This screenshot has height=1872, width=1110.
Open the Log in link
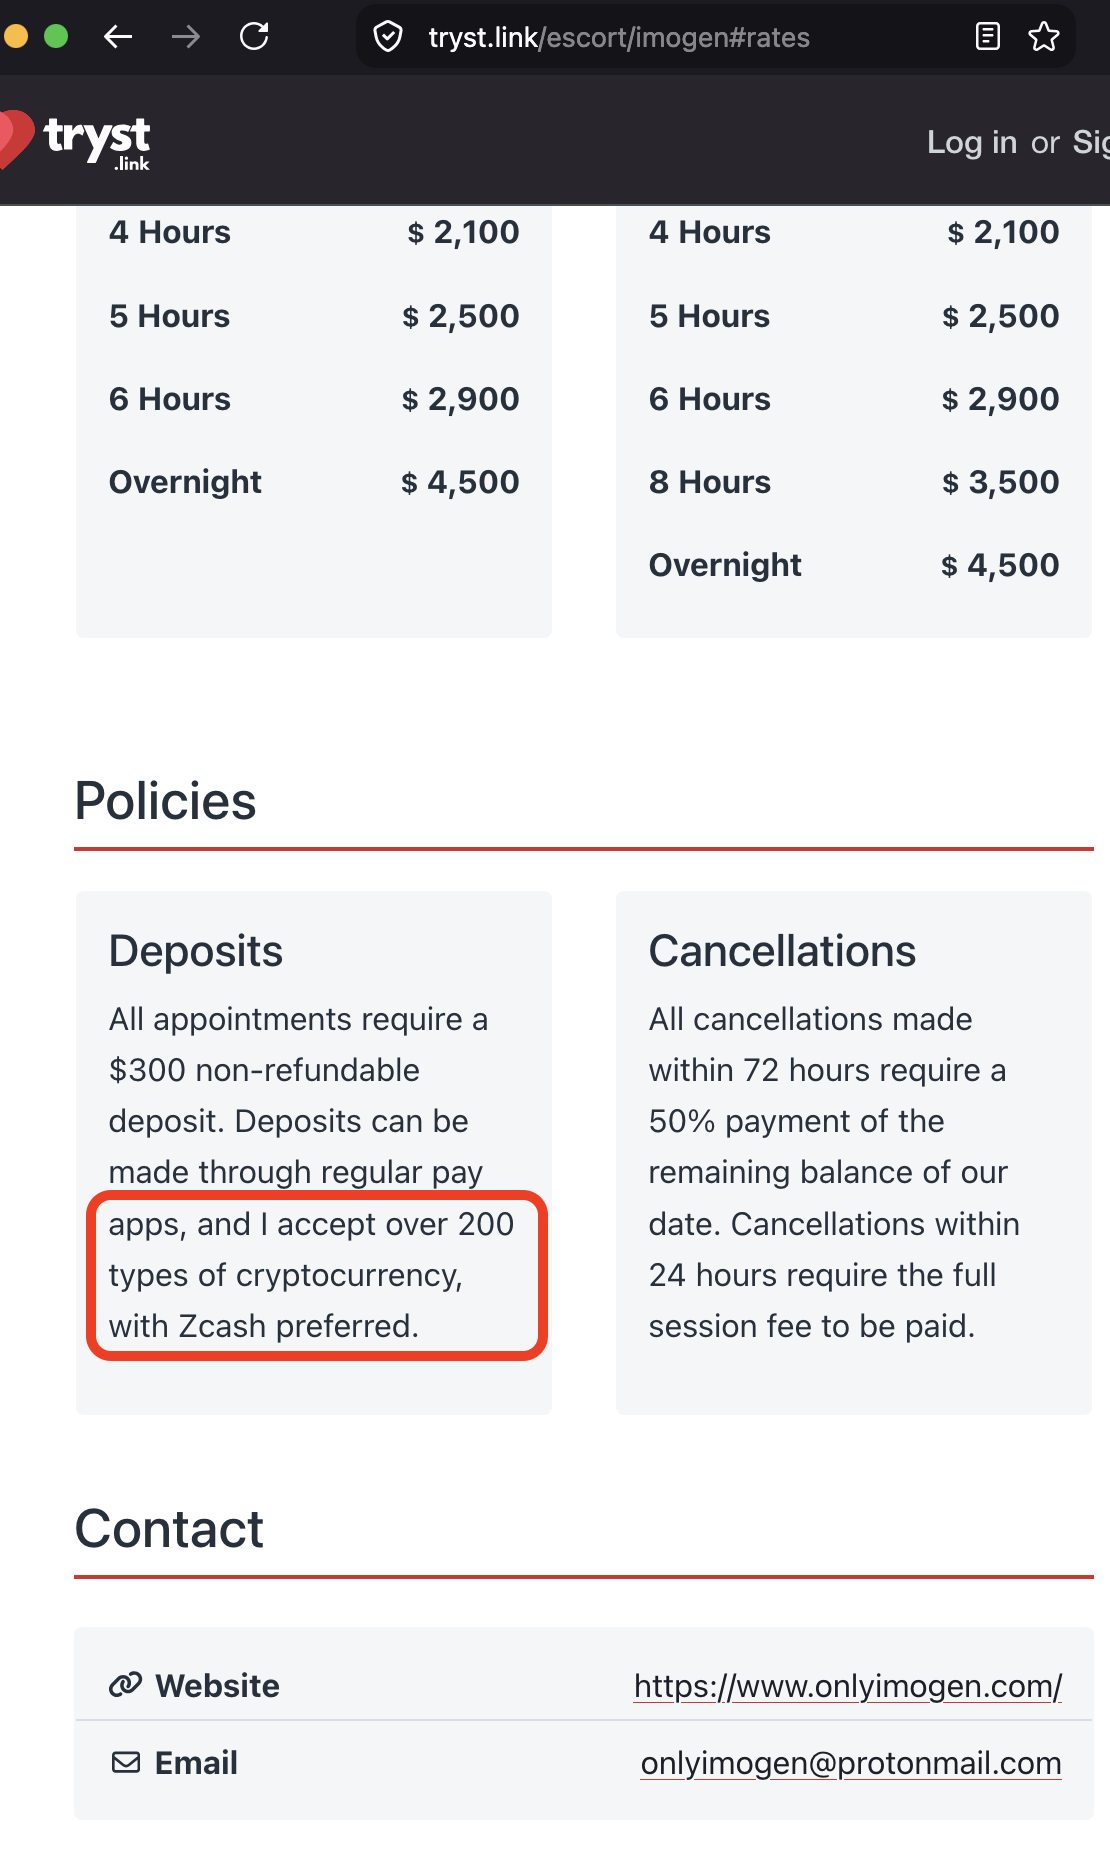point(971,142)
